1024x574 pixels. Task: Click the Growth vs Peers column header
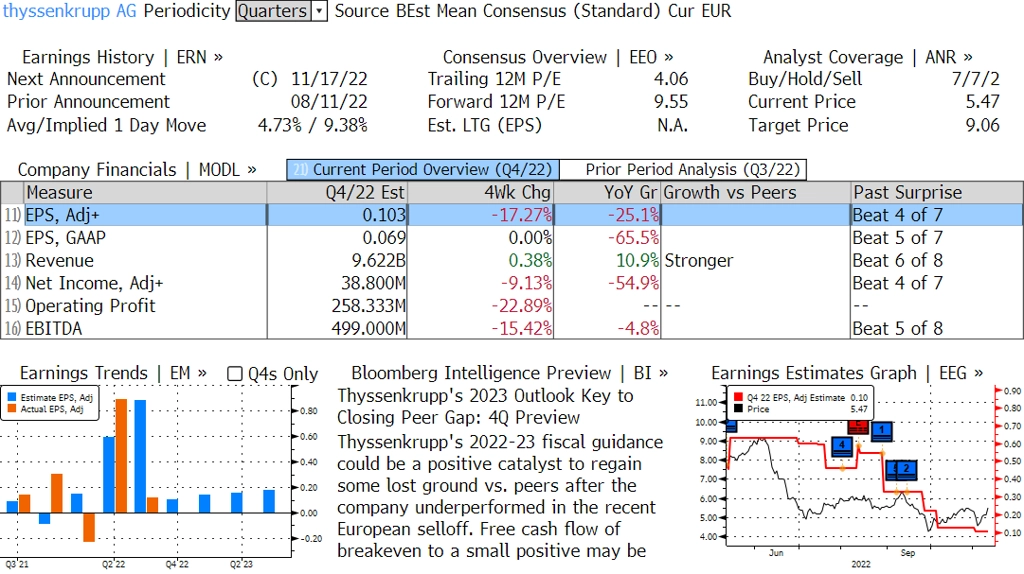pyautogui.click(x=756, y=193)
